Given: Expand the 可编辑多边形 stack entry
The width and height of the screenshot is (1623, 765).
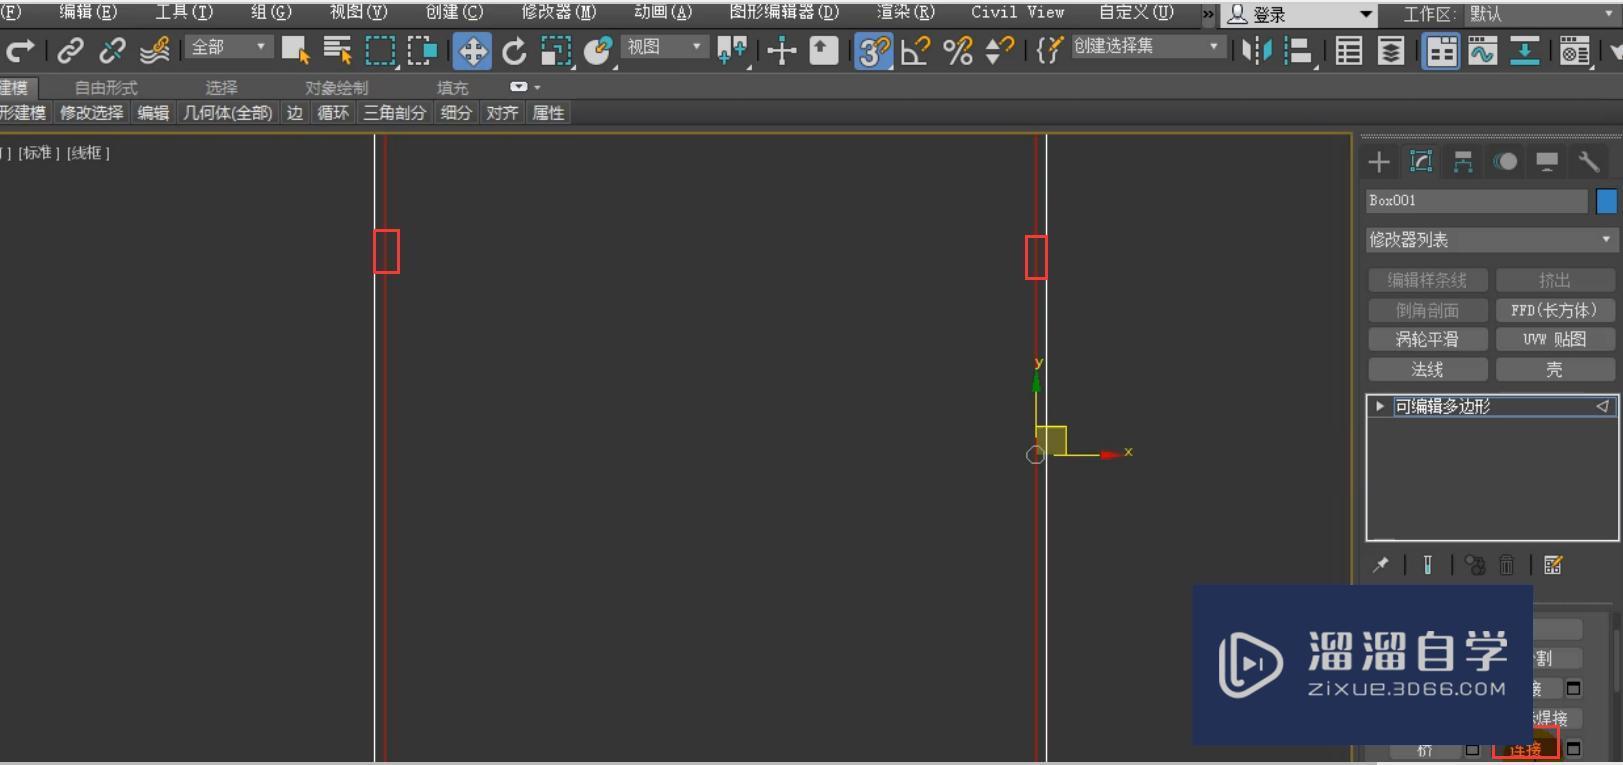Looking at the screenshot, I should click(1380, 406).
